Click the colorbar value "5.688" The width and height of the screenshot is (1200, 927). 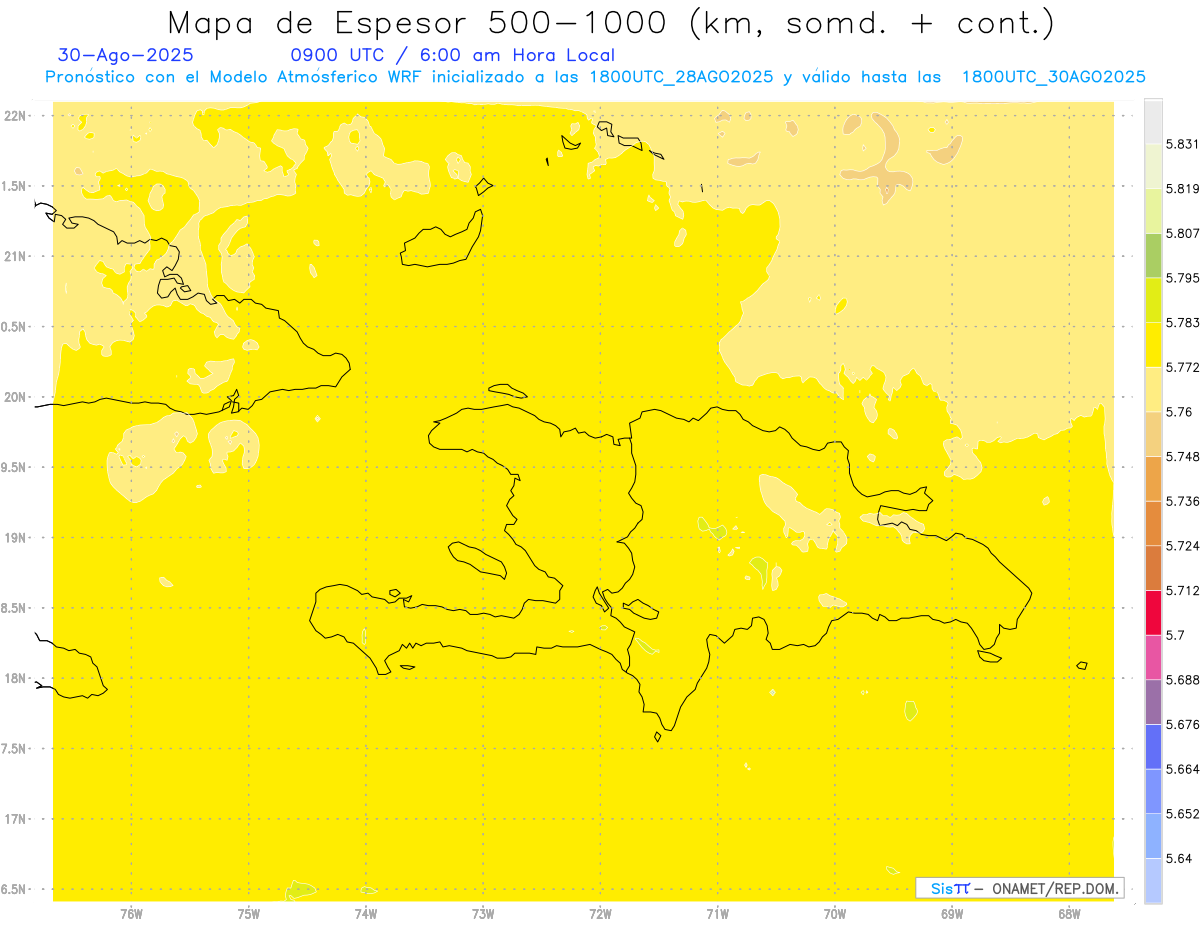pyautogui.click(x=1182, y=680)
